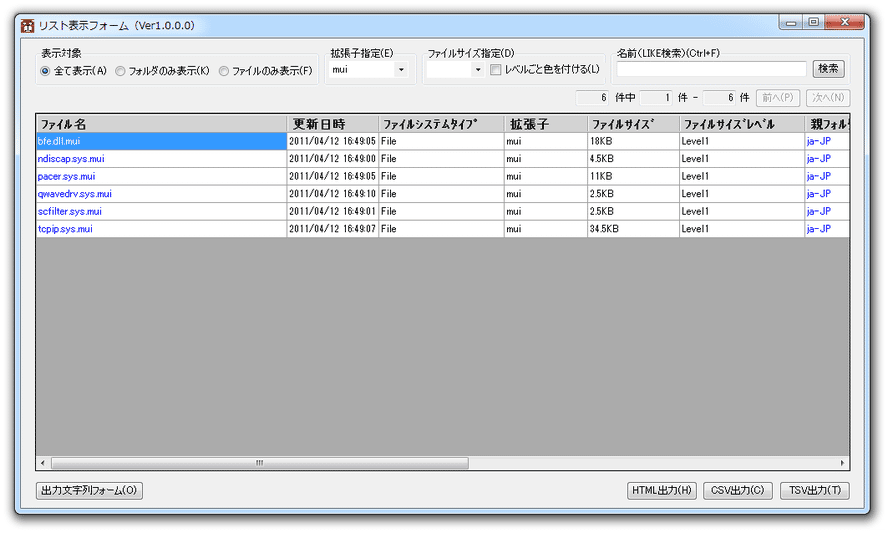Click the TSV出力(T) button
The width and height of the screenshot is (888, 533).
pyautogui.click(x=814, y=490)
